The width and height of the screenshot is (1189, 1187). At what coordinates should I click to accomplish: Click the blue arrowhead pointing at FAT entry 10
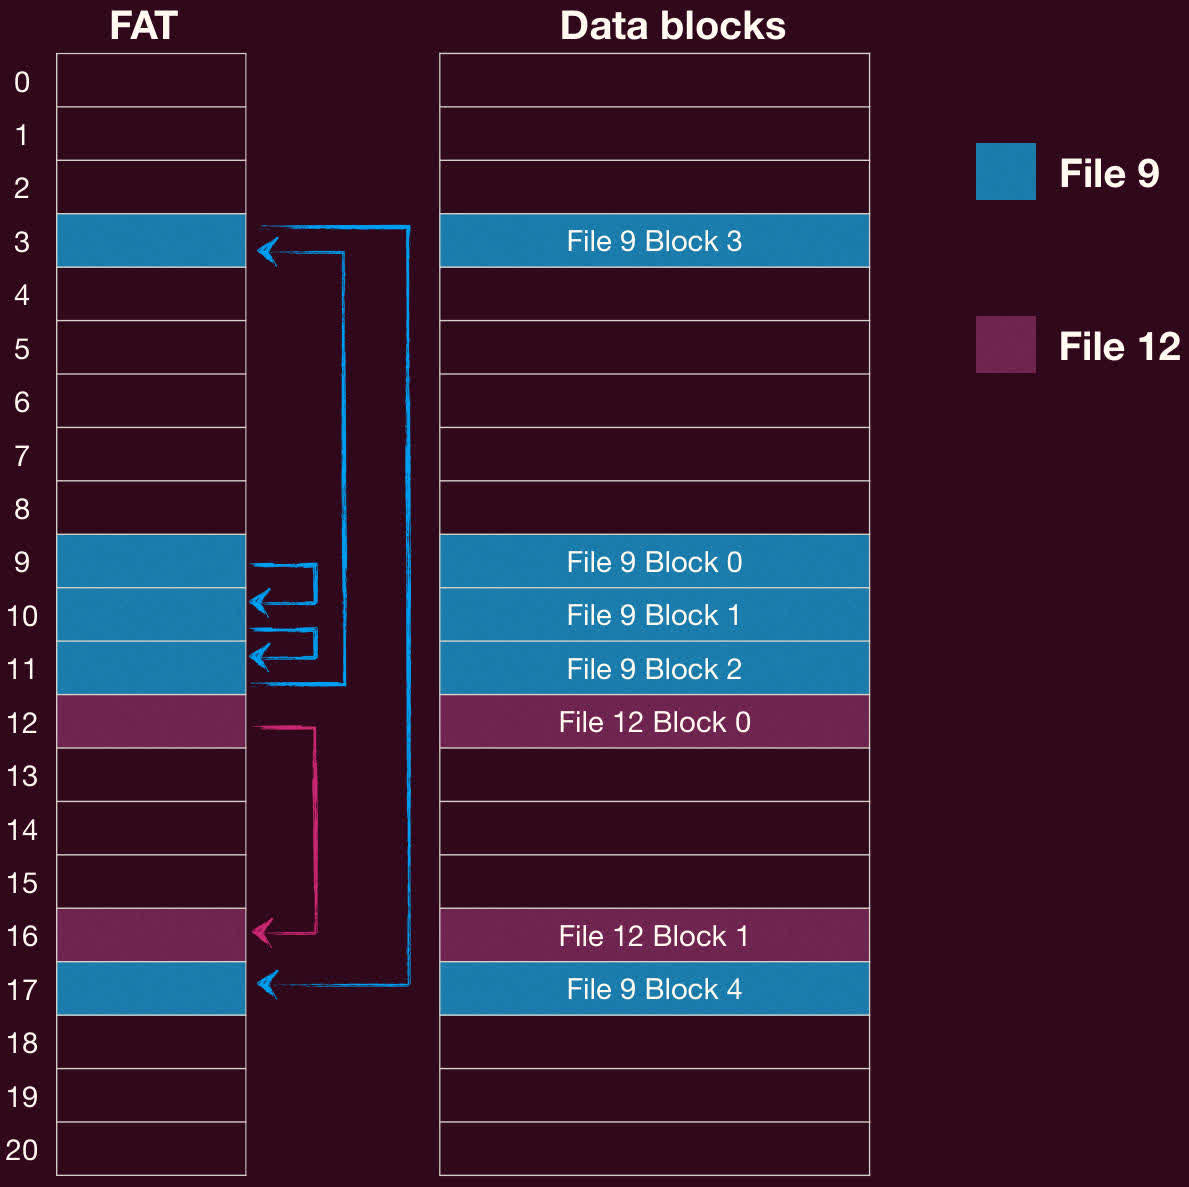click(x=260, y=602)
